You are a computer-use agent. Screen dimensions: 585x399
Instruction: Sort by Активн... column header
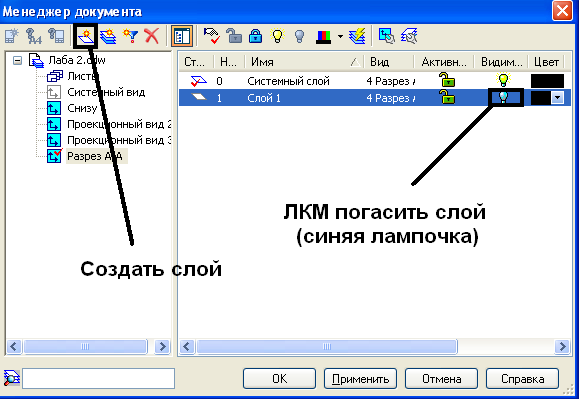pos(444,62)
